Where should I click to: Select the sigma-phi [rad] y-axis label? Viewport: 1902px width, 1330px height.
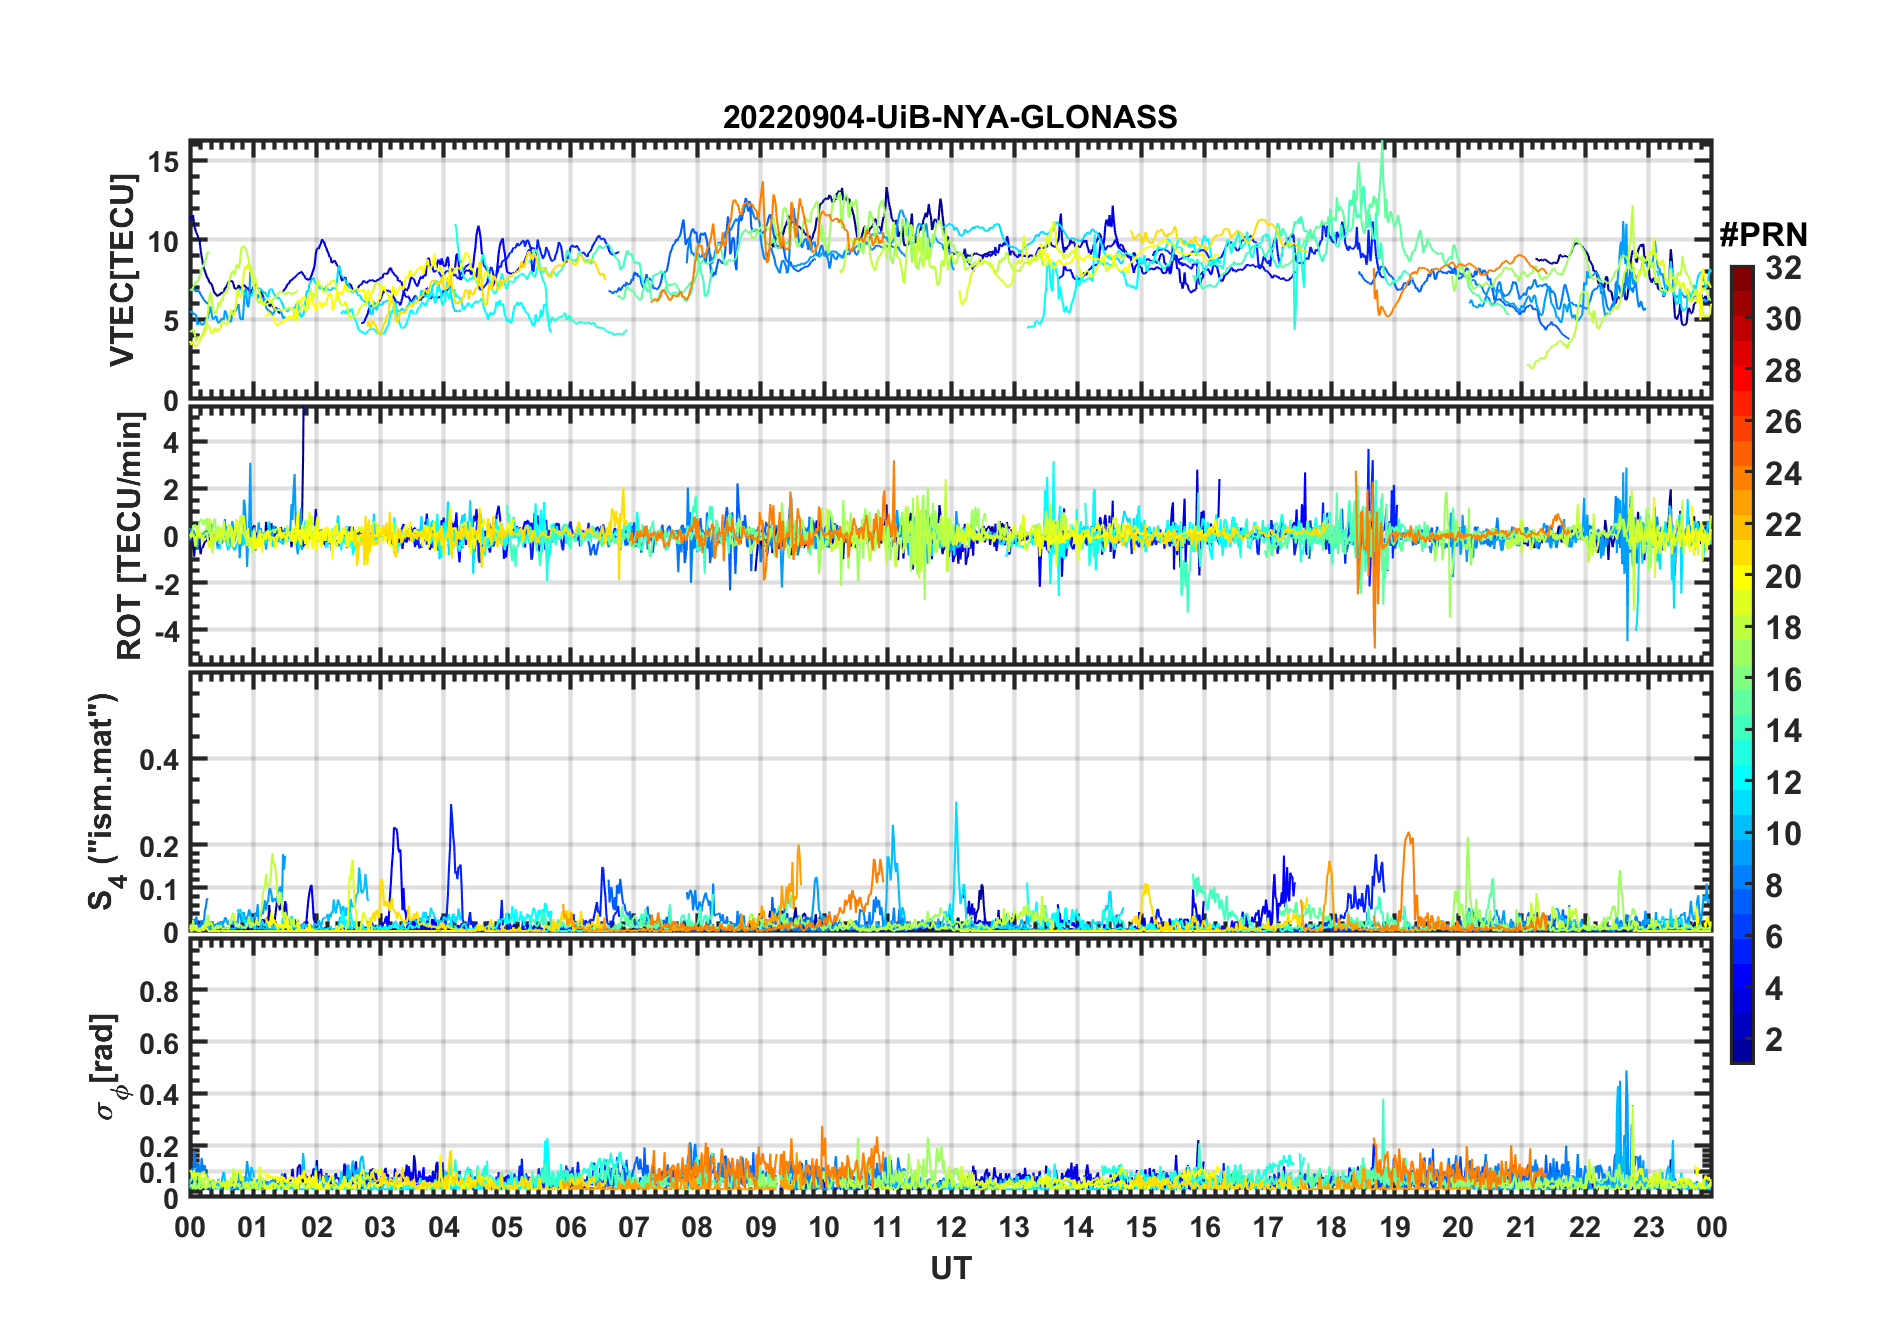pyautogui.click(x=109, y=1067)
